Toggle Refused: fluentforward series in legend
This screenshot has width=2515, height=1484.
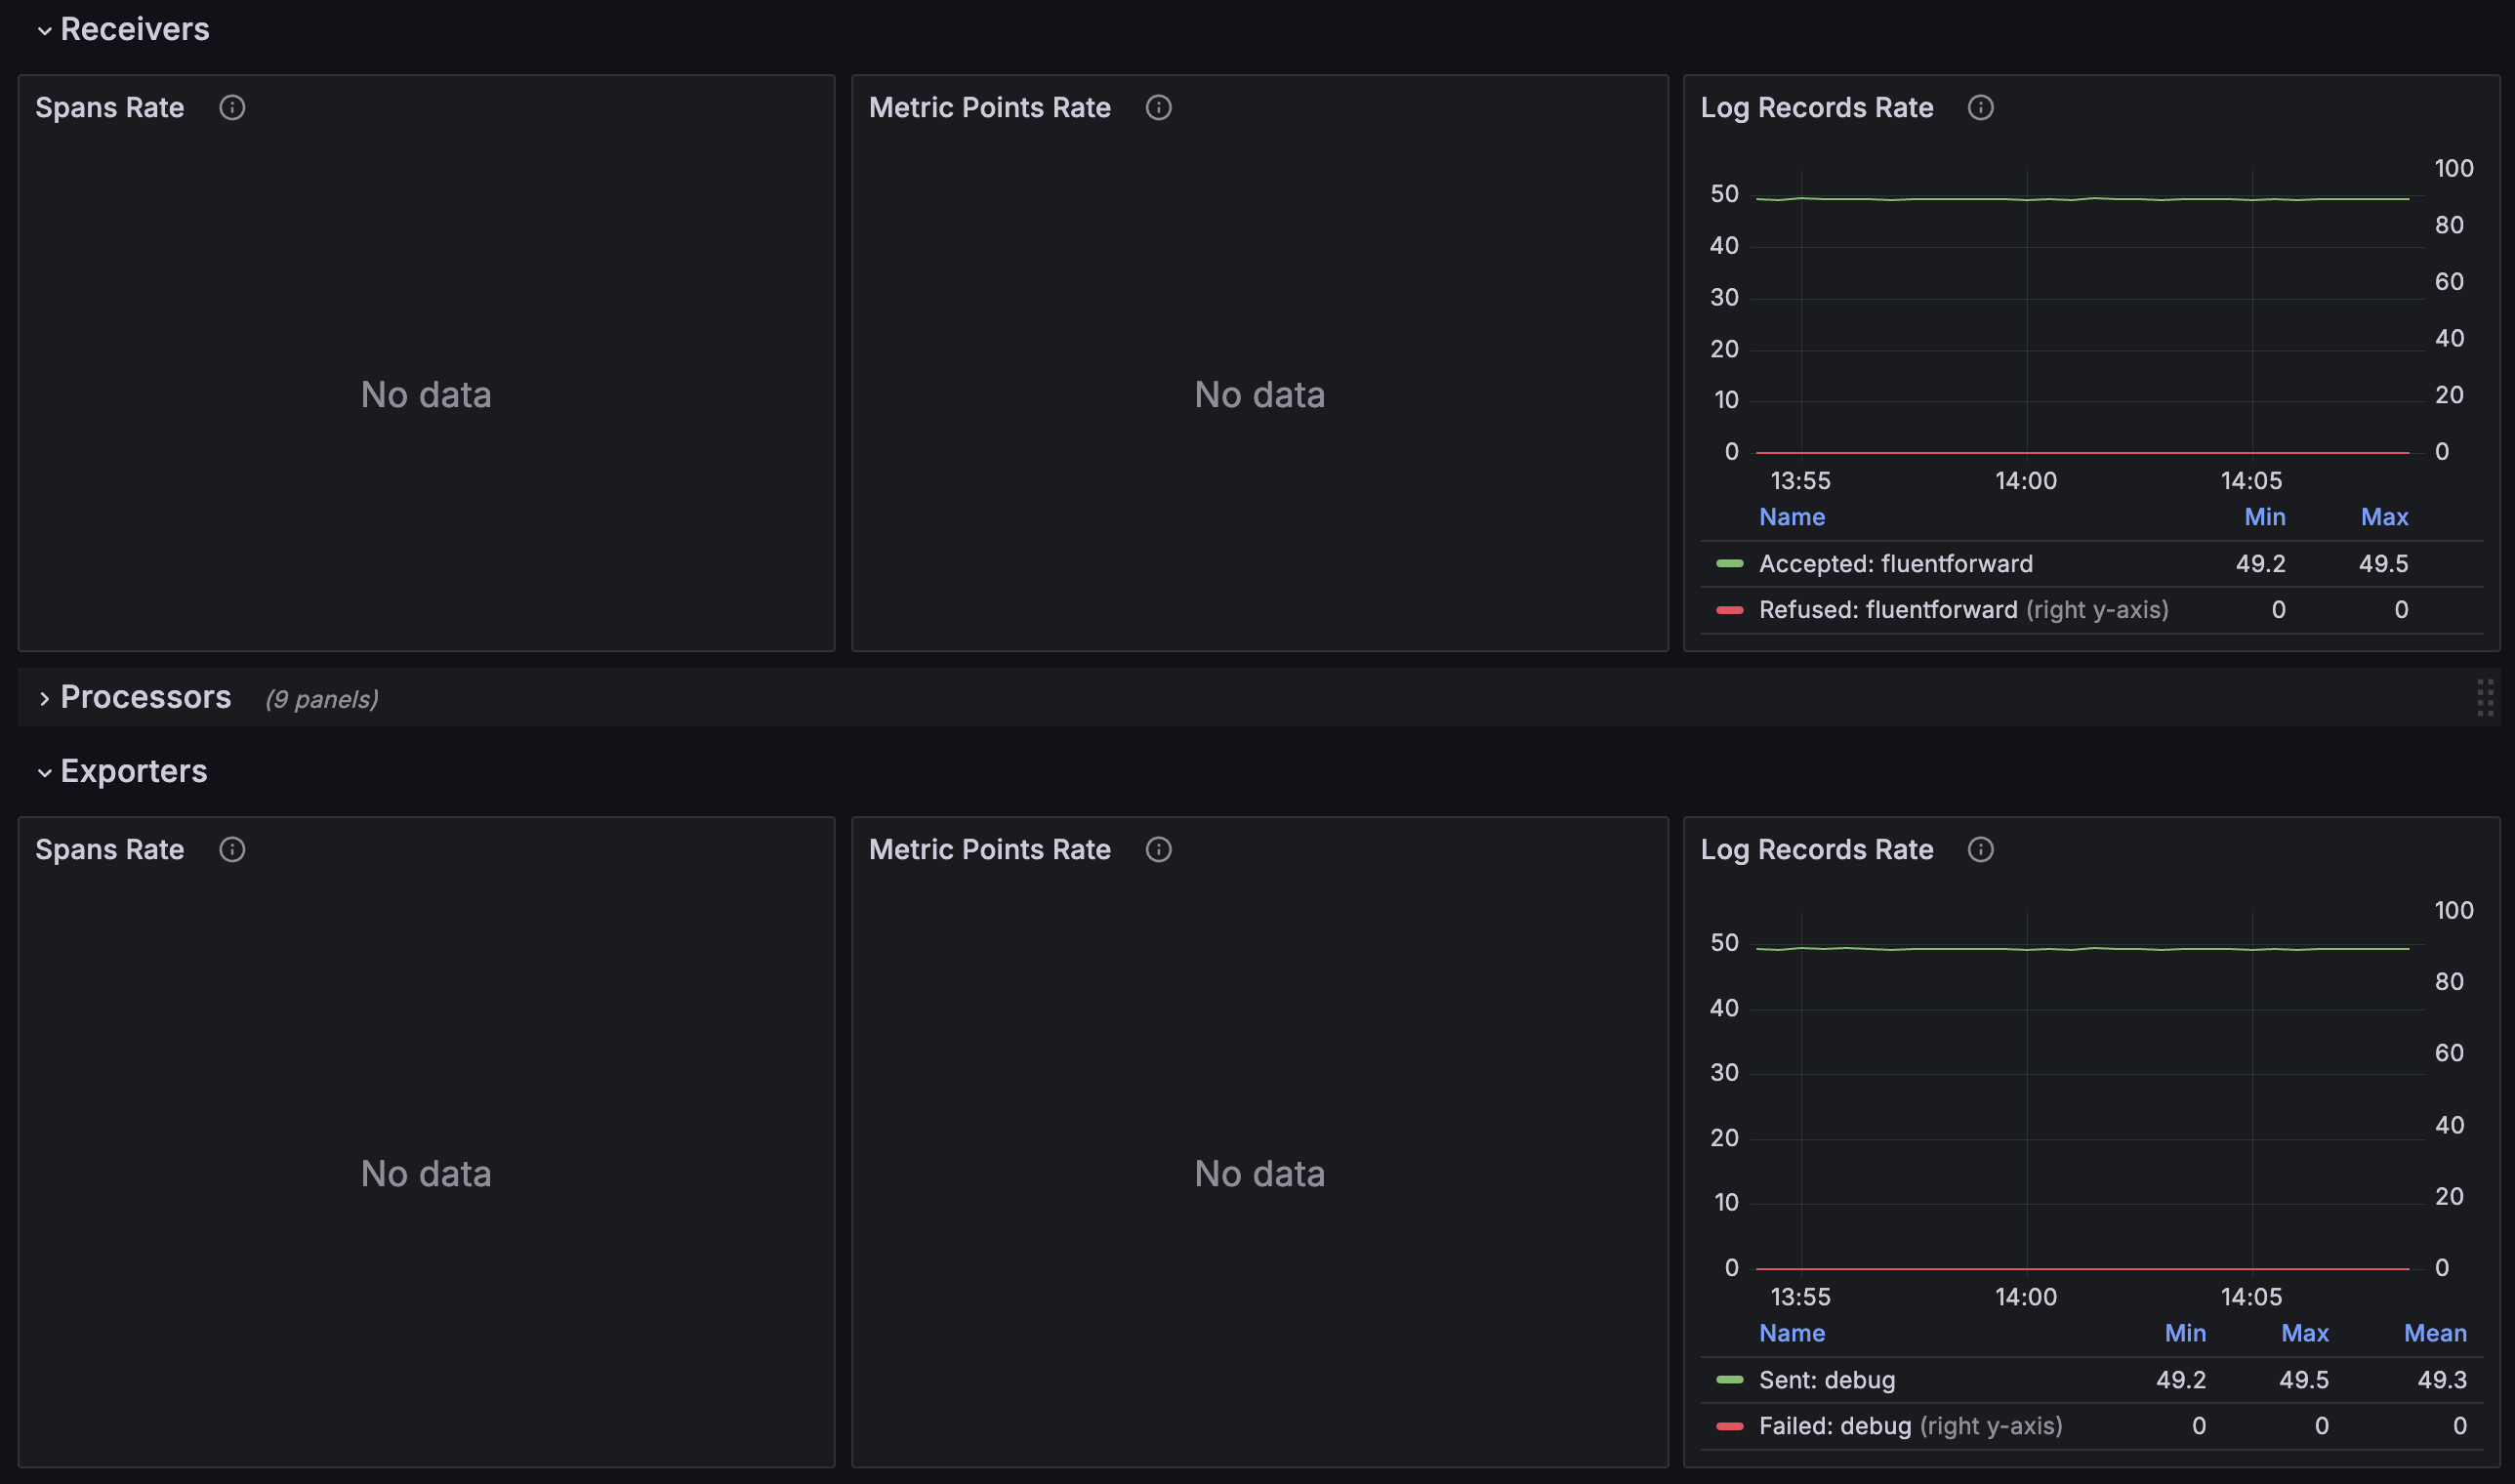click(x=1887, y=610)
